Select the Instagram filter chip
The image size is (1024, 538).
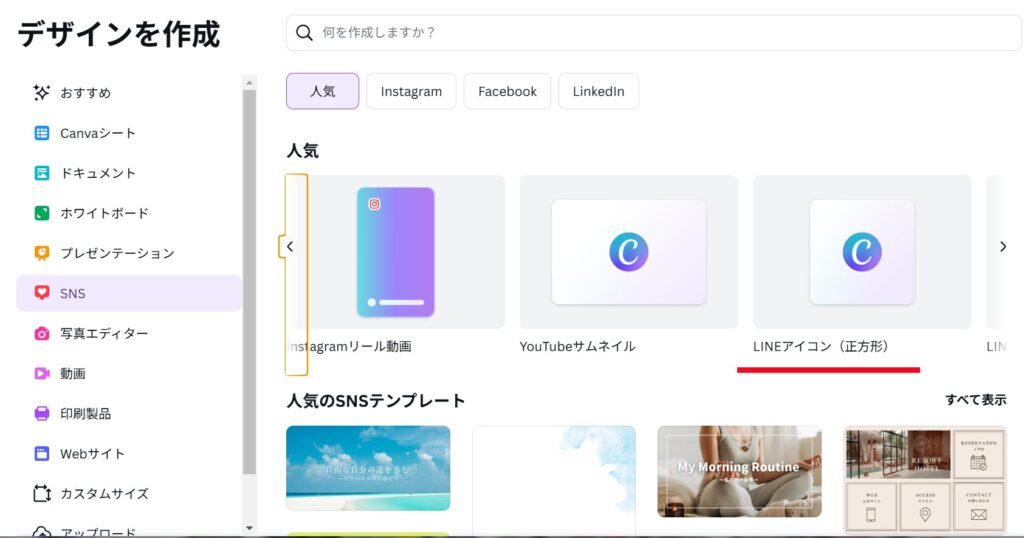pyautogui.click(x=411, y=91)
